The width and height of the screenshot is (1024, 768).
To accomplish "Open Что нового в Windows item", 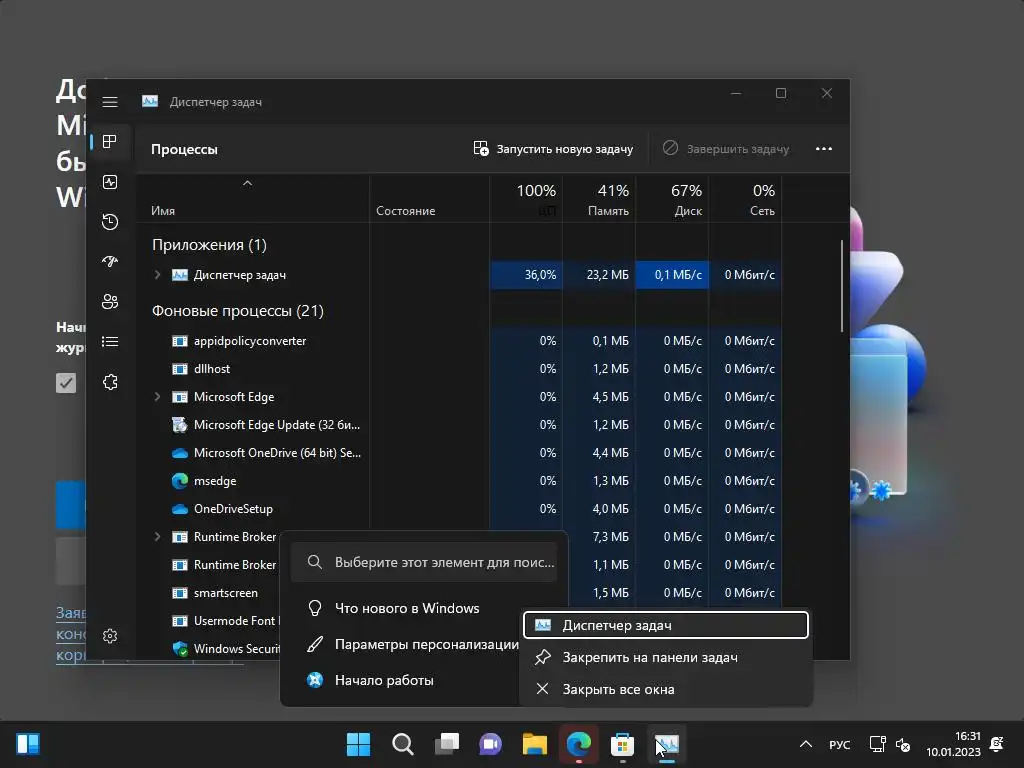I will 406,609.
